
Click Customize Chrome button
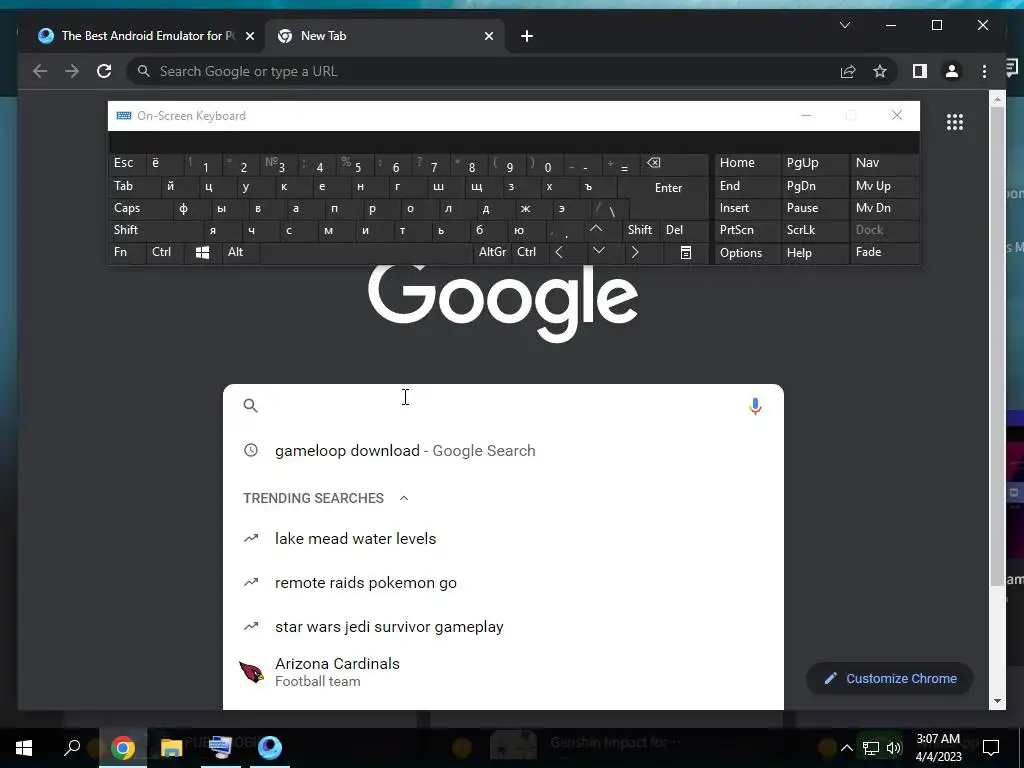889,679
